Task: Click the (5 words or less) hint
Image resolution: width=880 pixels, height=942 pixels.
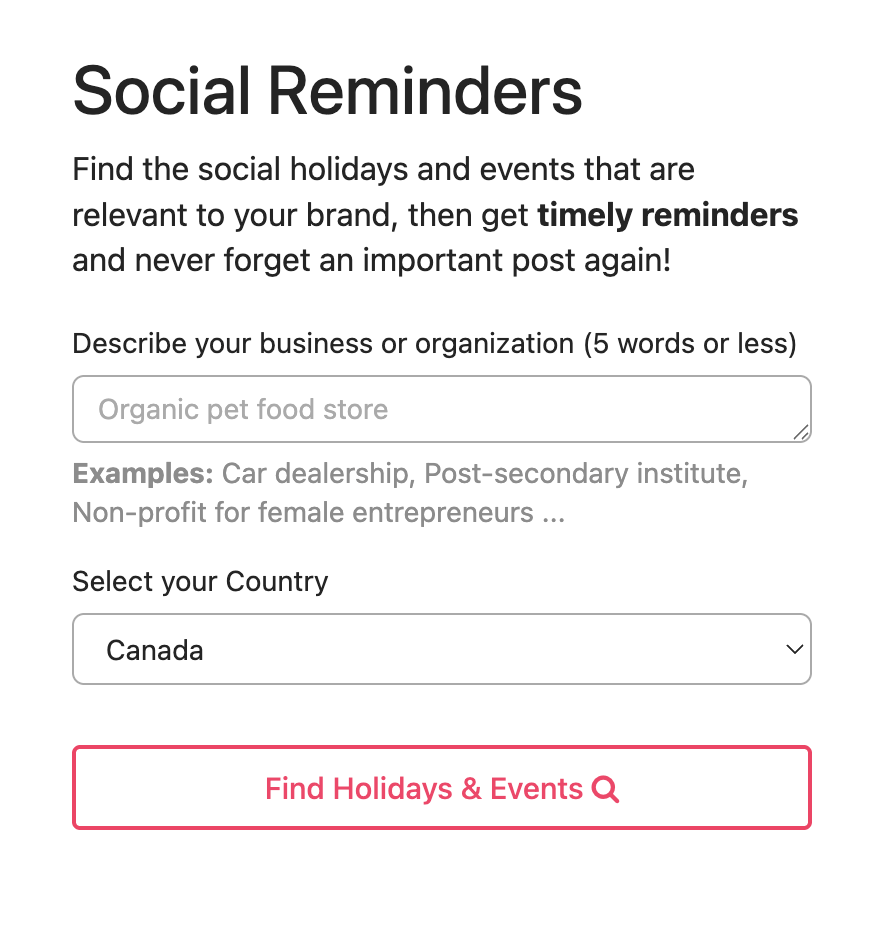Action: click(x=690, y=344)
